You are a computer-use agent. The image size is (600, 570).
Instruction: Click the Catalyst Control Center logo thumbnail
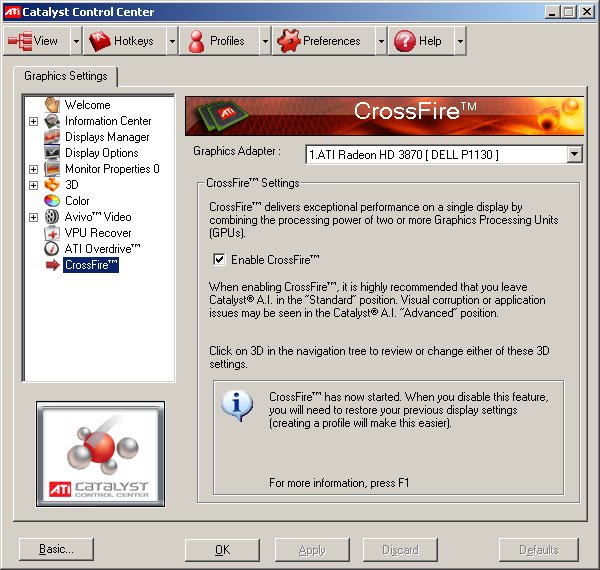pyautogui.click(x=100, y=454)
